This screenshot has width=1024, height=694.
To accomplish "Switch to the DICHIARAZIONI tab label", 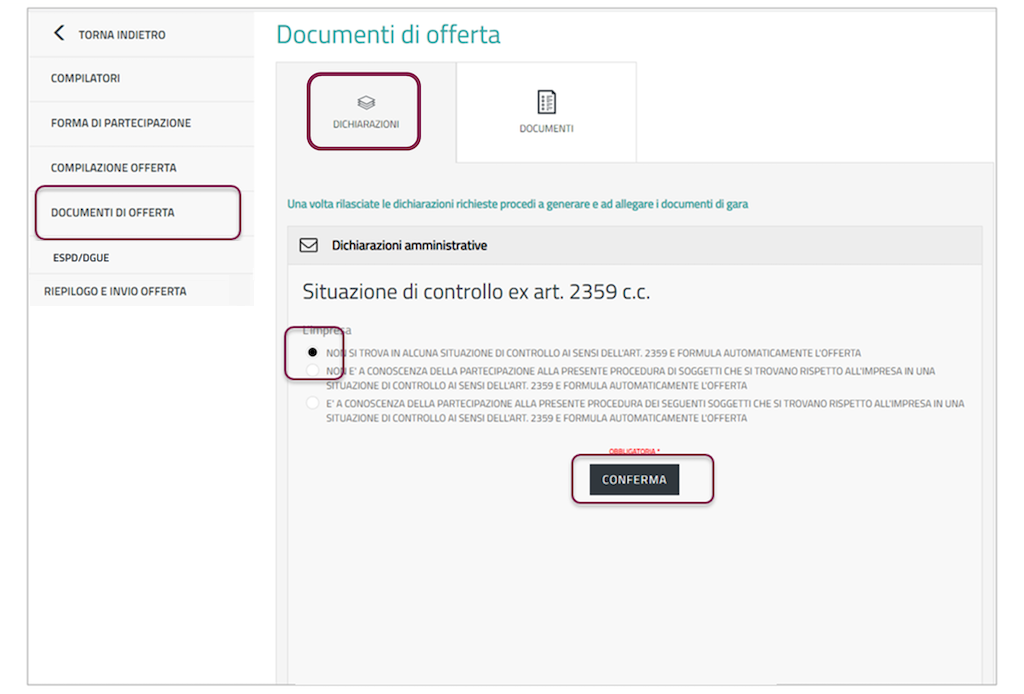I will (366, 126).
